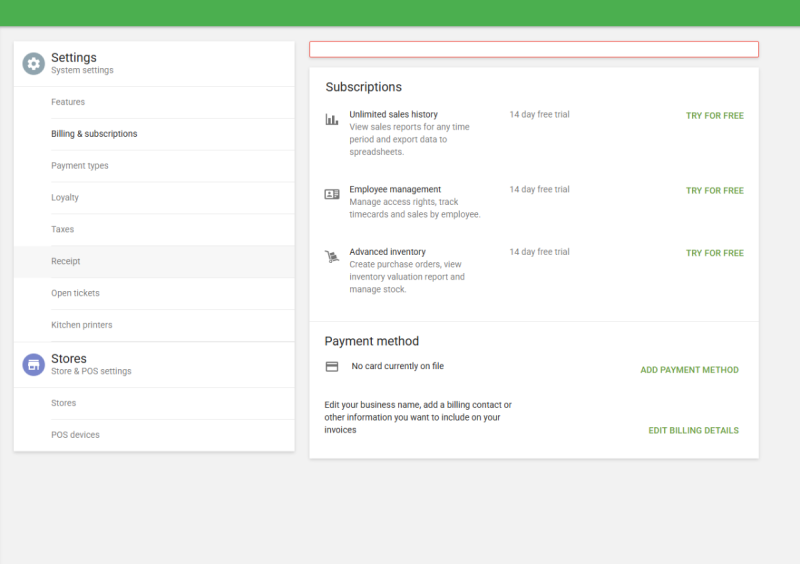Open the Taxes section
The width and height of the screenshot is (800, 564).
pos(63,230)
